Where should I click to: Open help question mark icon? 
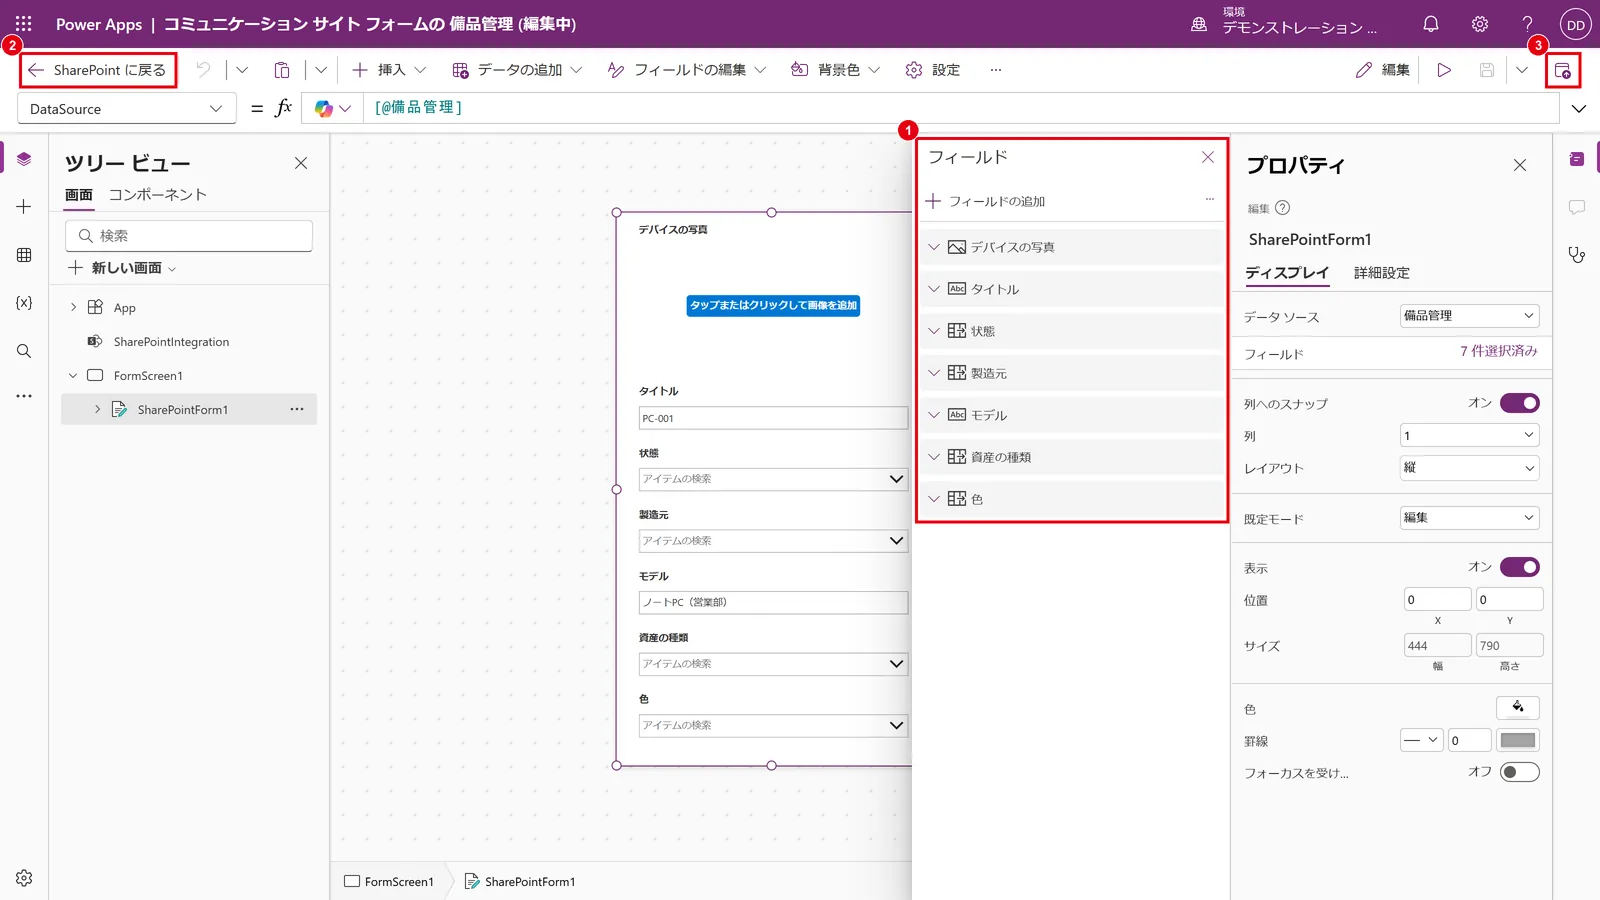pos(1527,24)
